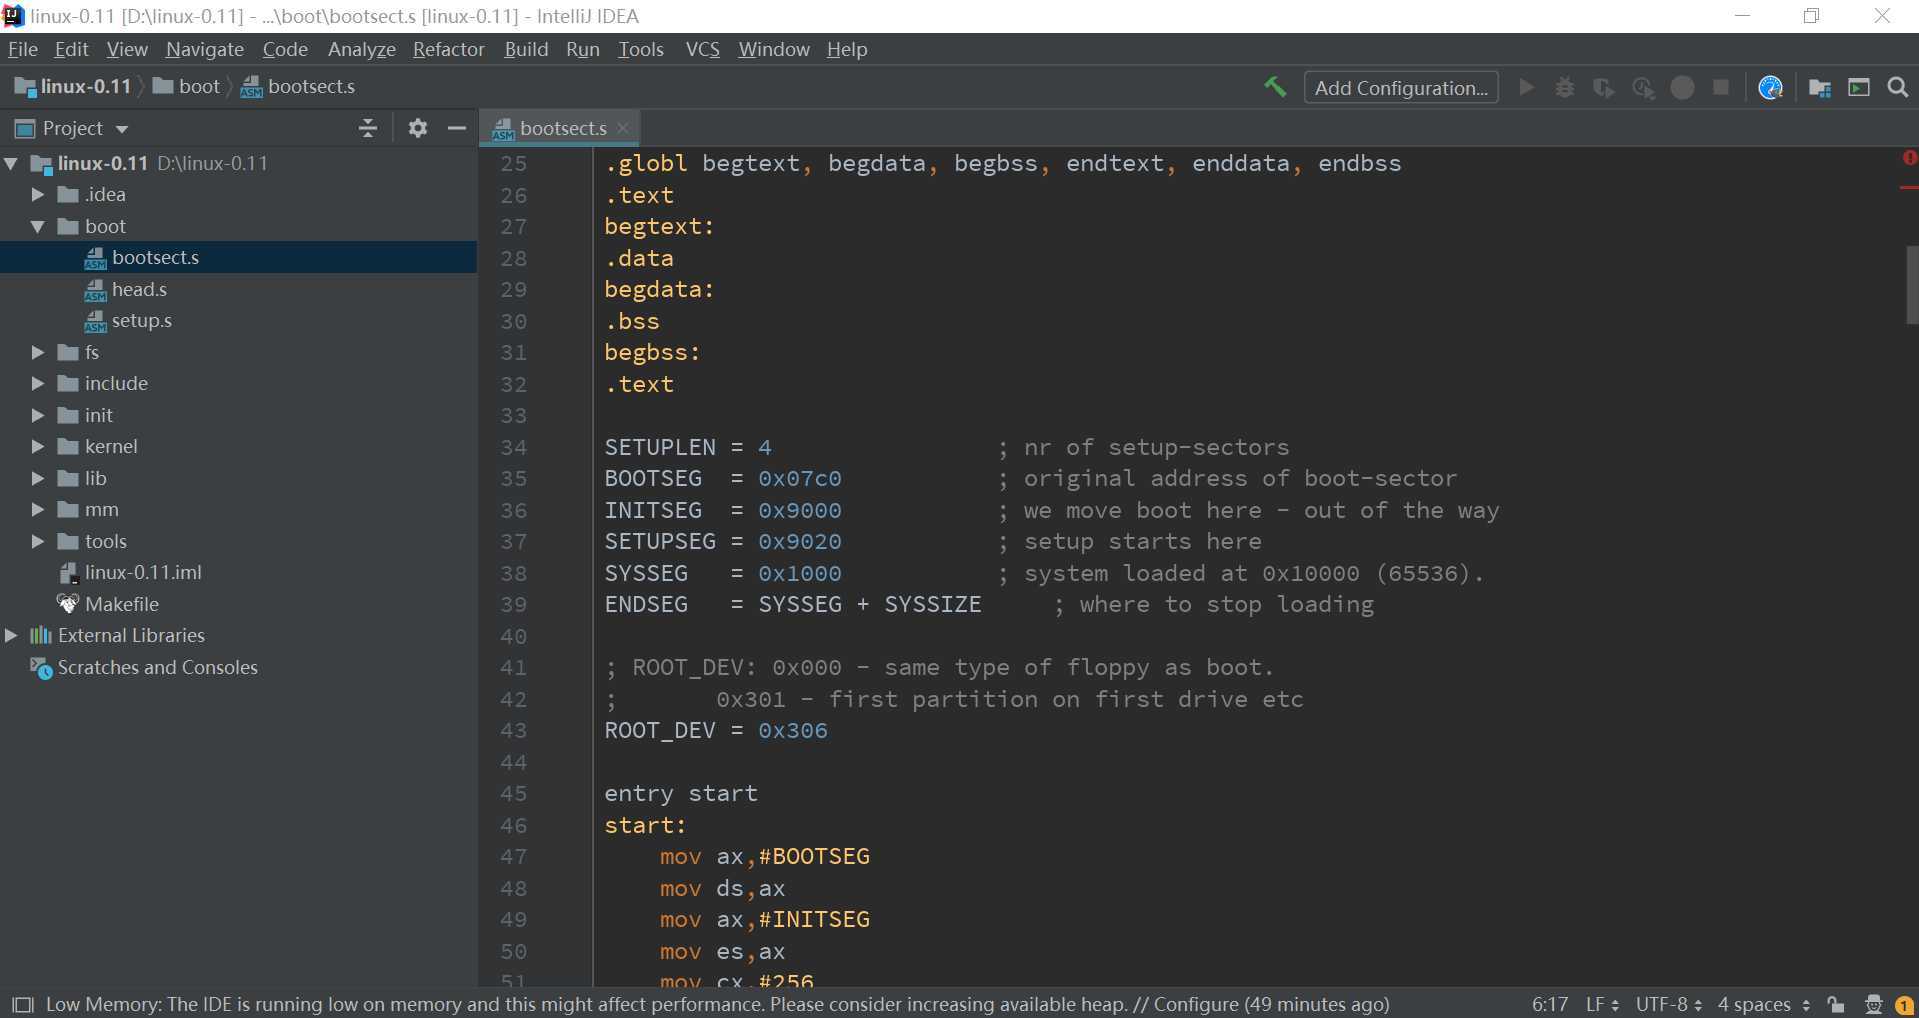Click the Low Memory warning in the status bar
The image size is (1919, 1018).
[x=717, y=1004]
